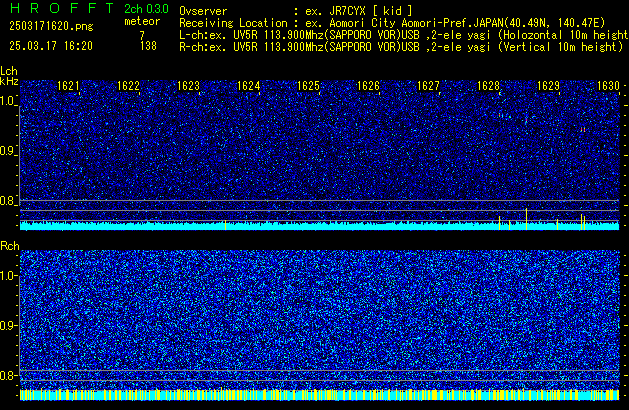Screen dimensions: 629x410
Task: Click the Lch 0.8 kHz axis label
Action: (8, 201)
